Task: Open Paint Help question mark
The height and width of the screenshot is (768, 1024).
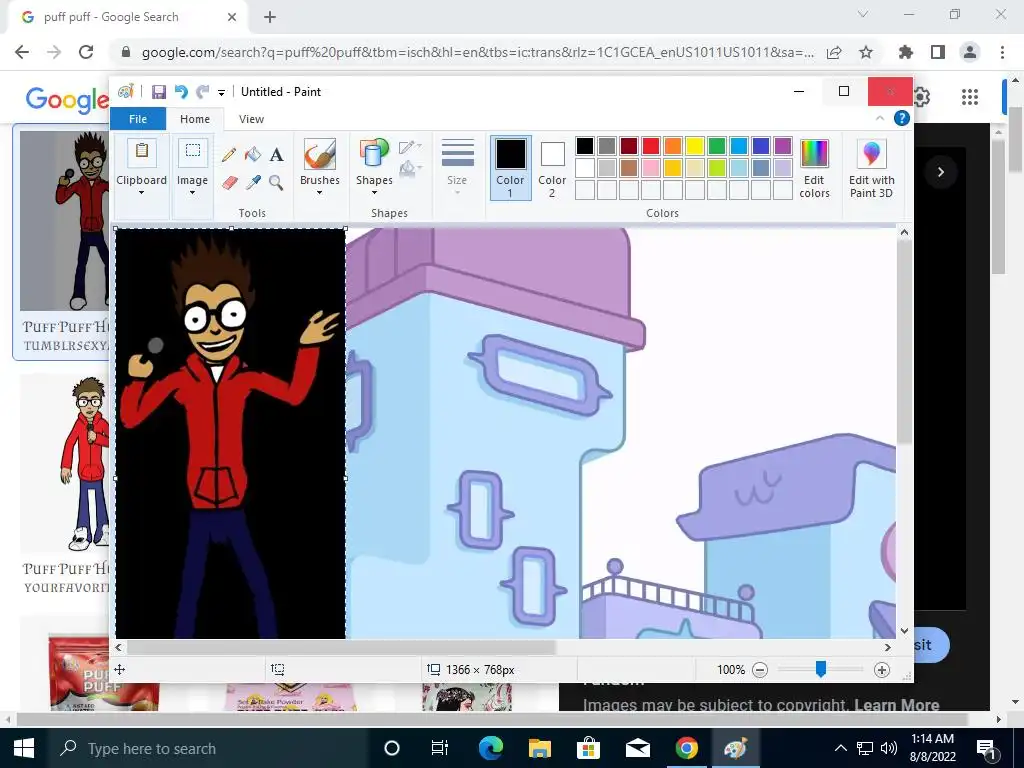Action: (x=902, y=118)
